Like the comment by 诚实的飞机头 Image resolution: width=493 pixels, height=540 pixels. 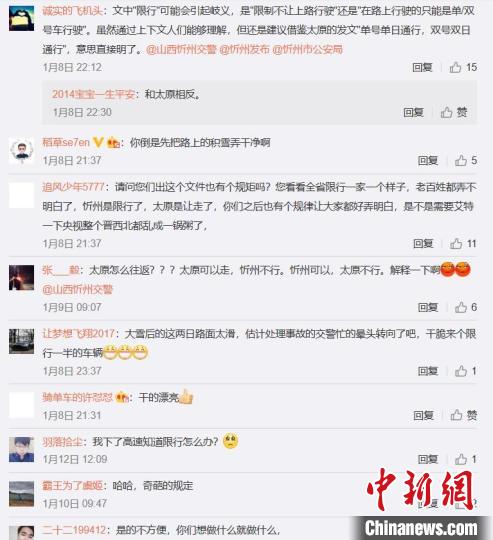pos(463,67)
